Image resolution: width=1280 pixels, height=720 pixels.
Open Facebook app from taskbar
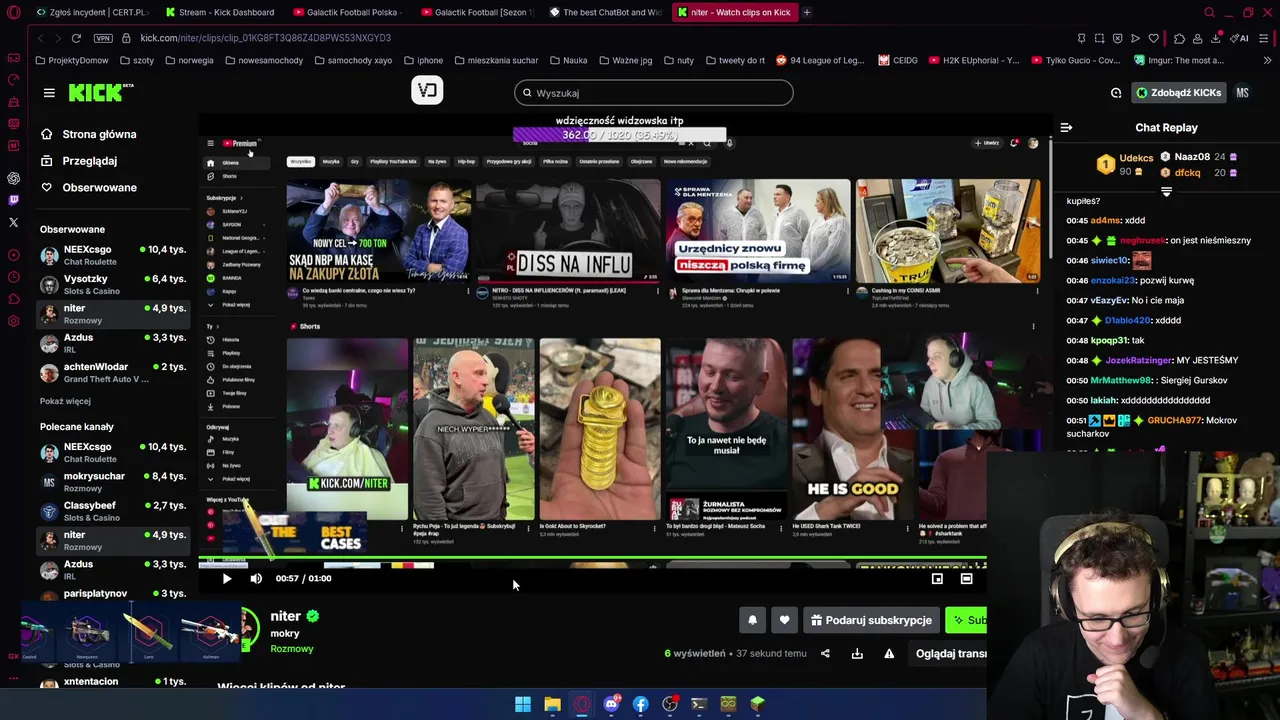pyautogui.click(x=640, y=704)
